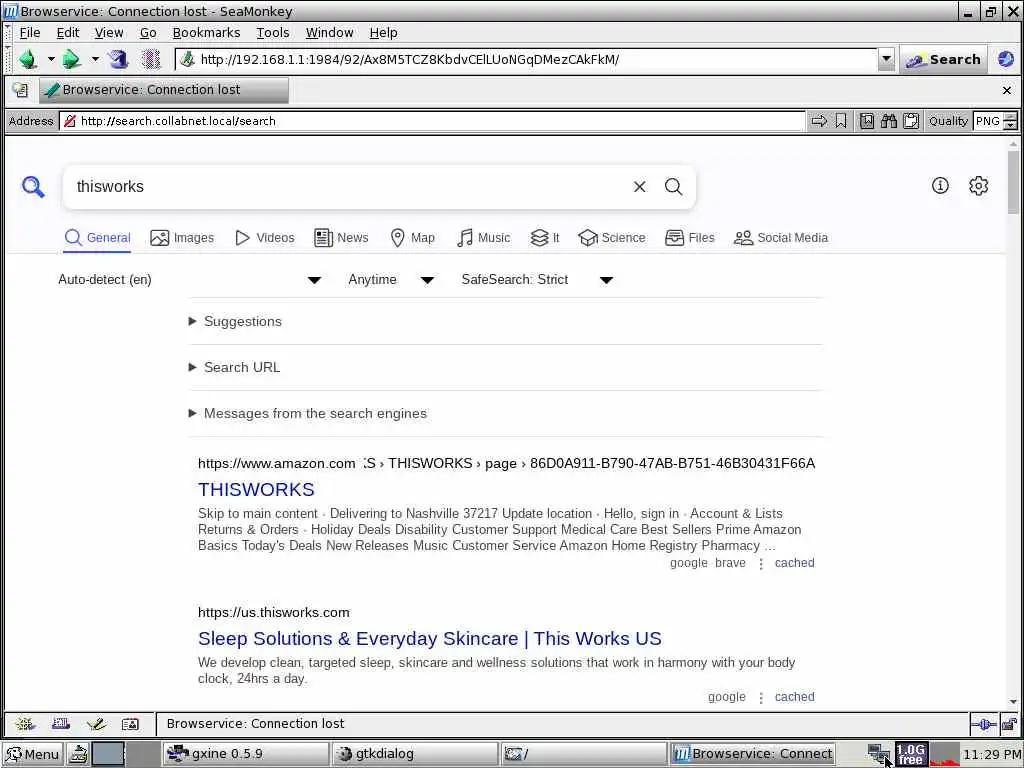Decrease Quality with the stepper down arrow
Image resolution: width=1024 pixels, height=768 pixels.
(x=1010, y=125)
